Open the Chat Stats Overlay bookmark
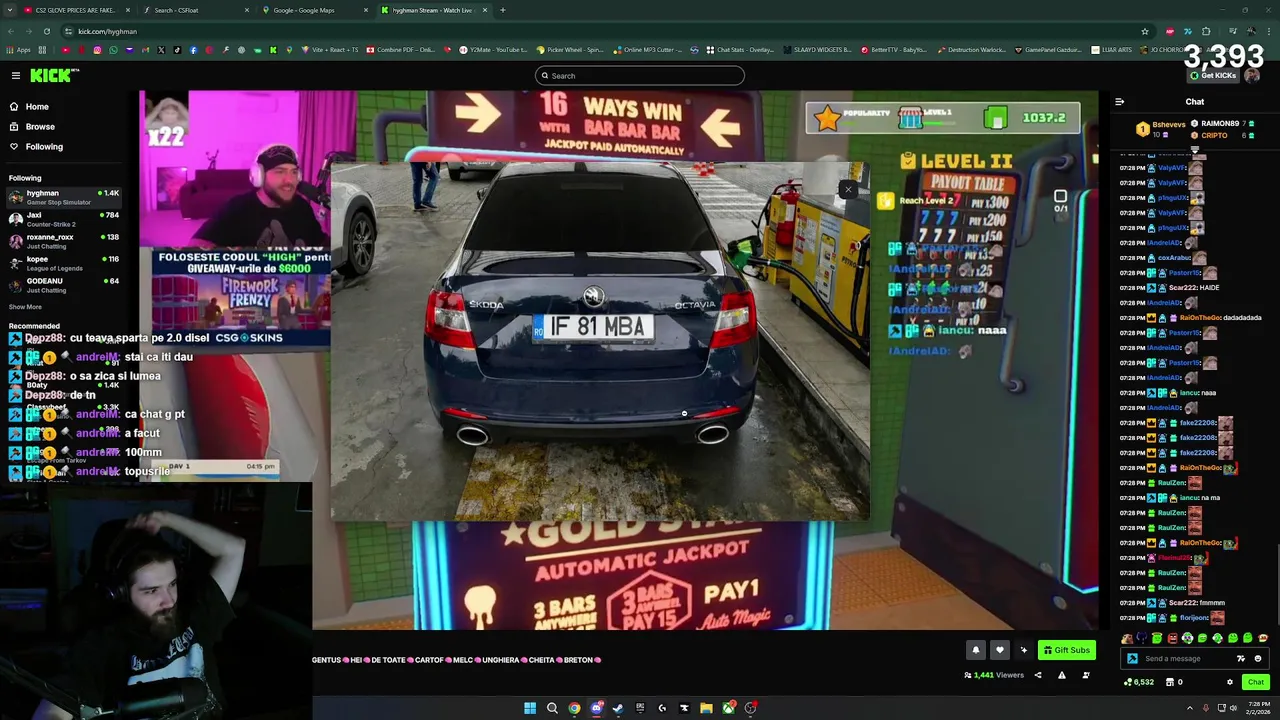The height and width of the screenshot is (720, 1280). (x=740, y=49)
